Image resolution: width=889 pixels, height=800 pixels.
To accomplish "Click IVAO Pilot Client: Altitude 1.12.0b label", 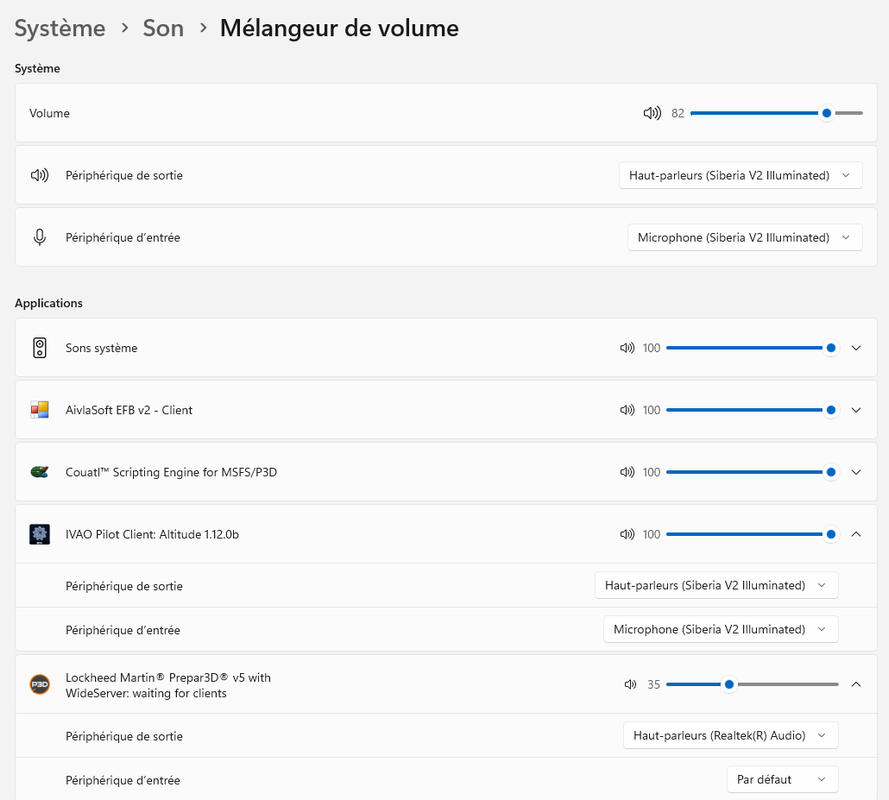I will coord(152,534).
